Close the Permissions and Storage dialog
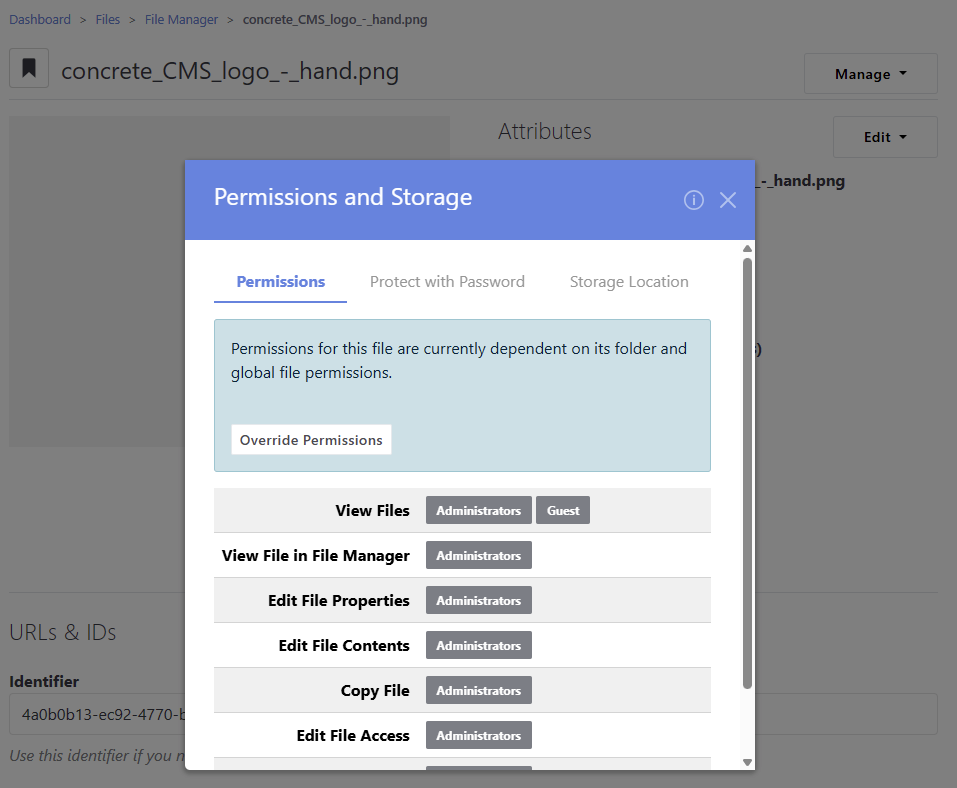Viewport: 957px width, 788px height. coord(728,200)
